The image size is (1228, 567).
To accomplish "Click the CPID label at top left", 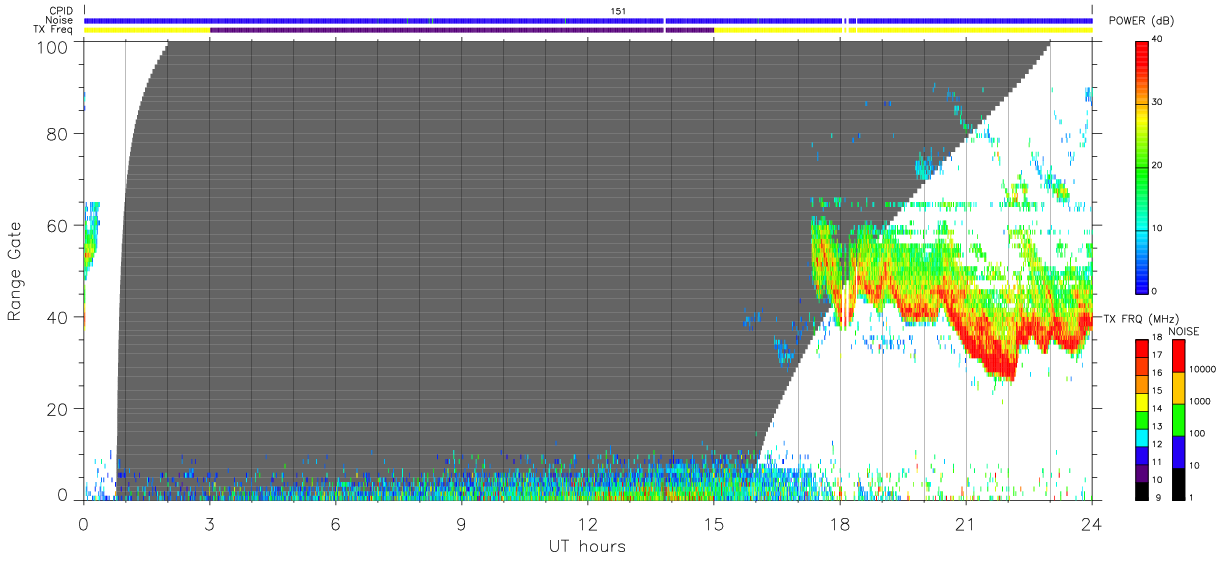I will (61, 11).
